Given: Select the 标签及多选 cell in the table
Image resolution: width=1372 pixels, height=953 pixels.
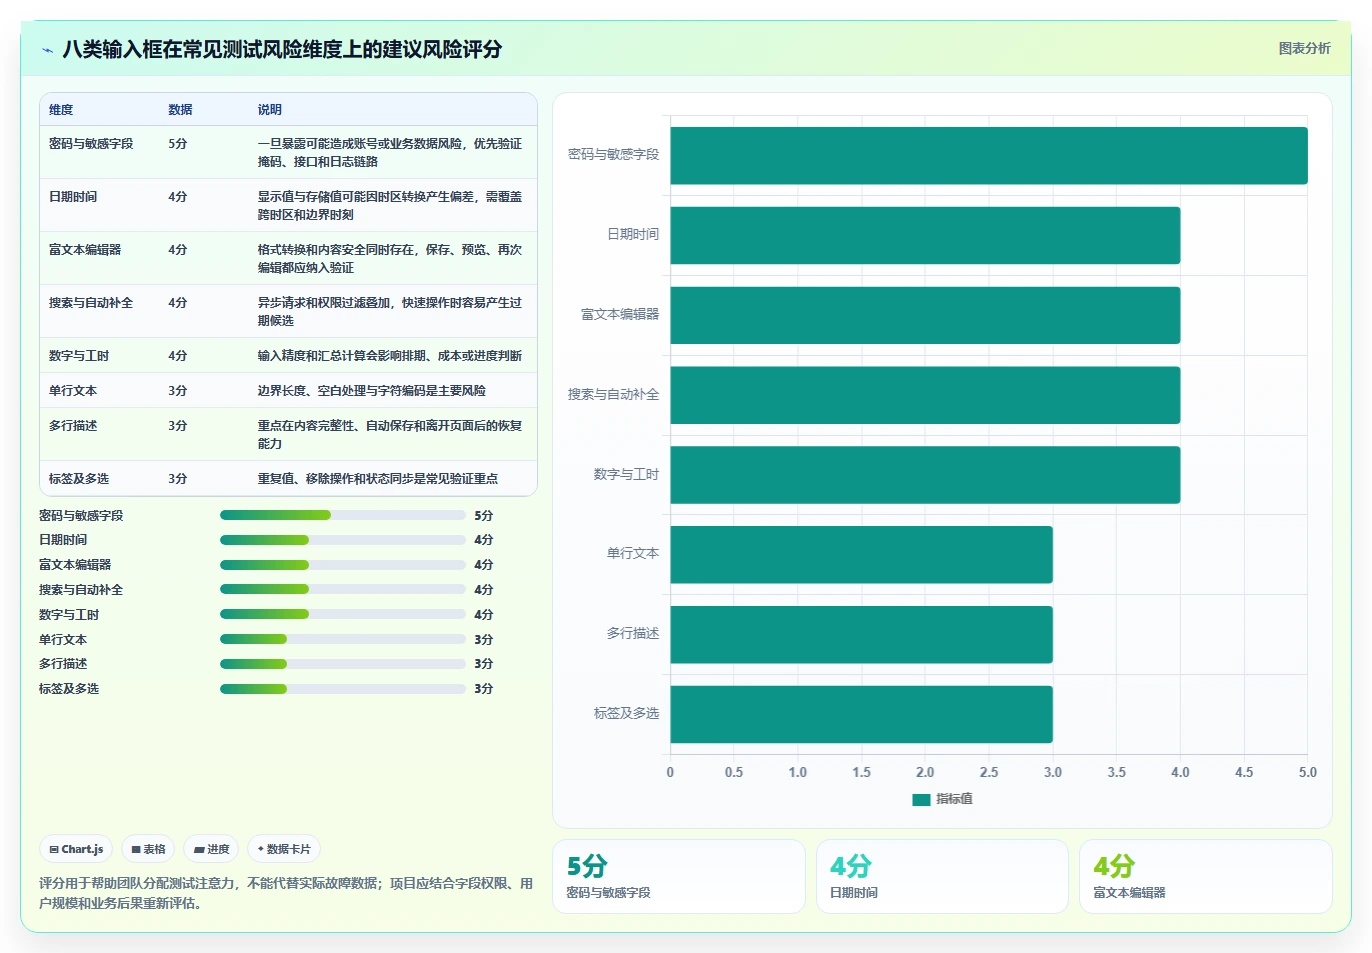Looking at the screenshot, I should [79, 479].
